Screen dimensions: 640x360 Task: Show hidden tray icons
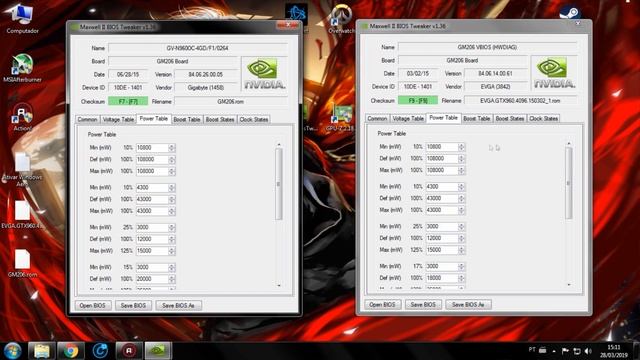tap(554, 351)
